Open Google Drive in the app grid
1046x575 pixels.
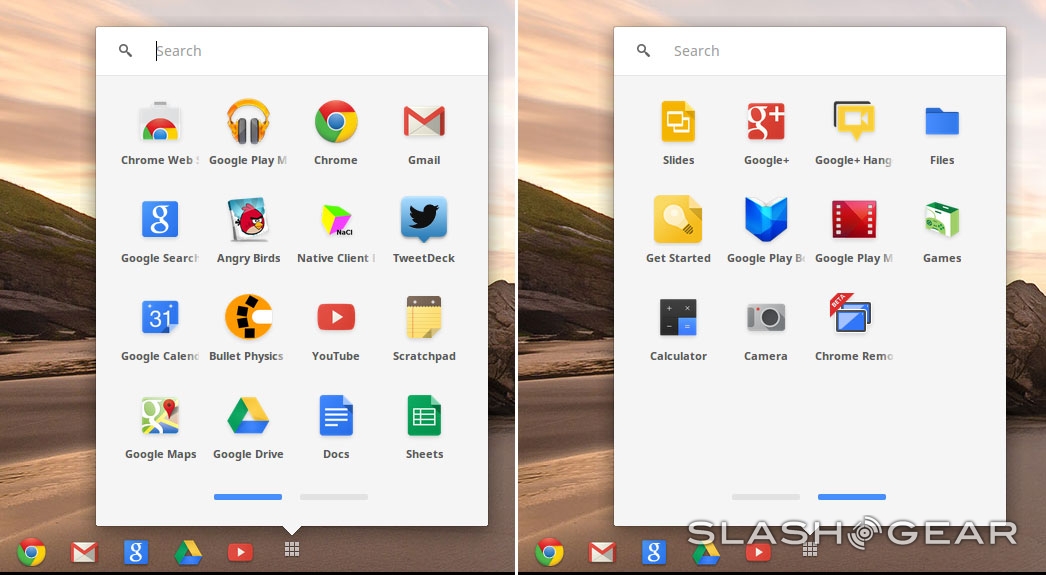coord(248,417)
